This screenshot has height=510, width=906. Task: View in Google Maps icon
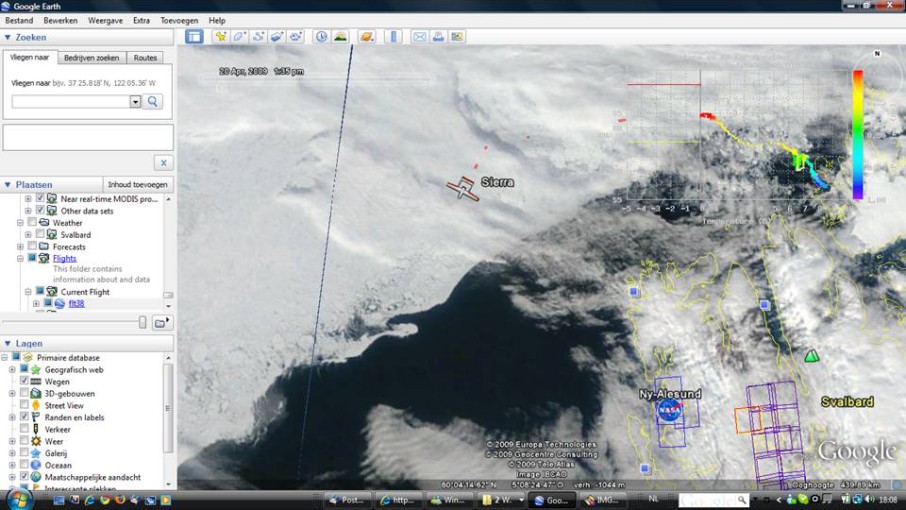(457, 36)
